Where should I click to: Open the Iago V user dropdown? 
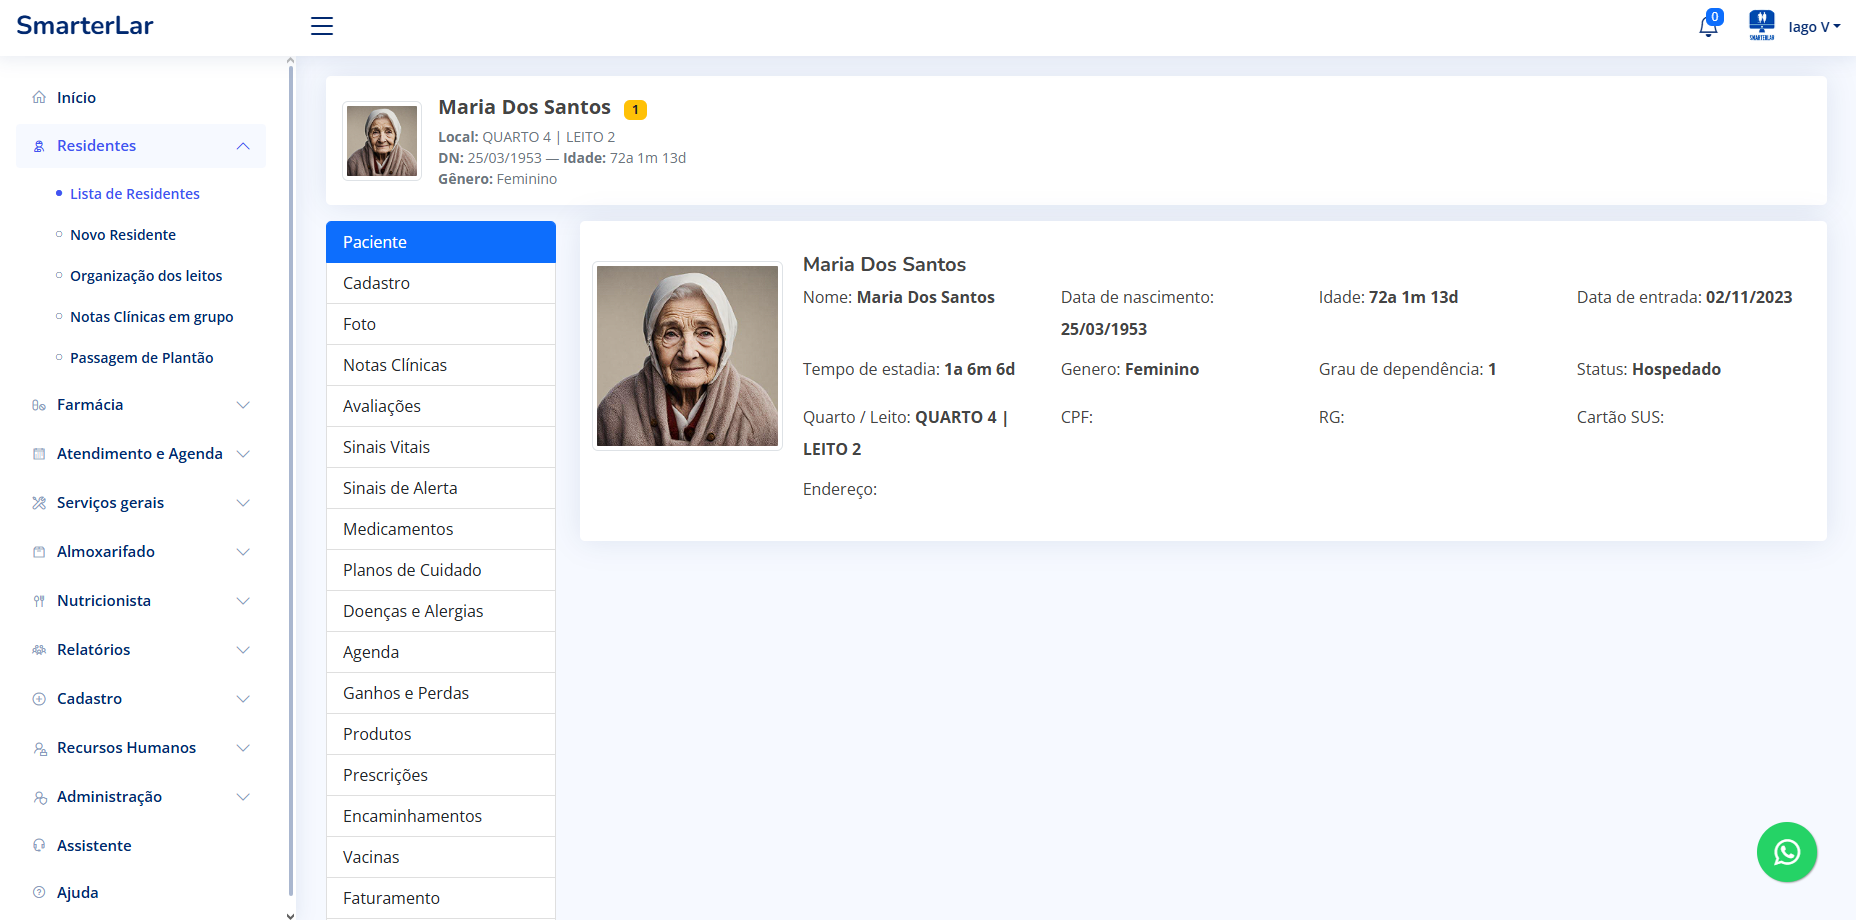click(x=1813, y=27)
